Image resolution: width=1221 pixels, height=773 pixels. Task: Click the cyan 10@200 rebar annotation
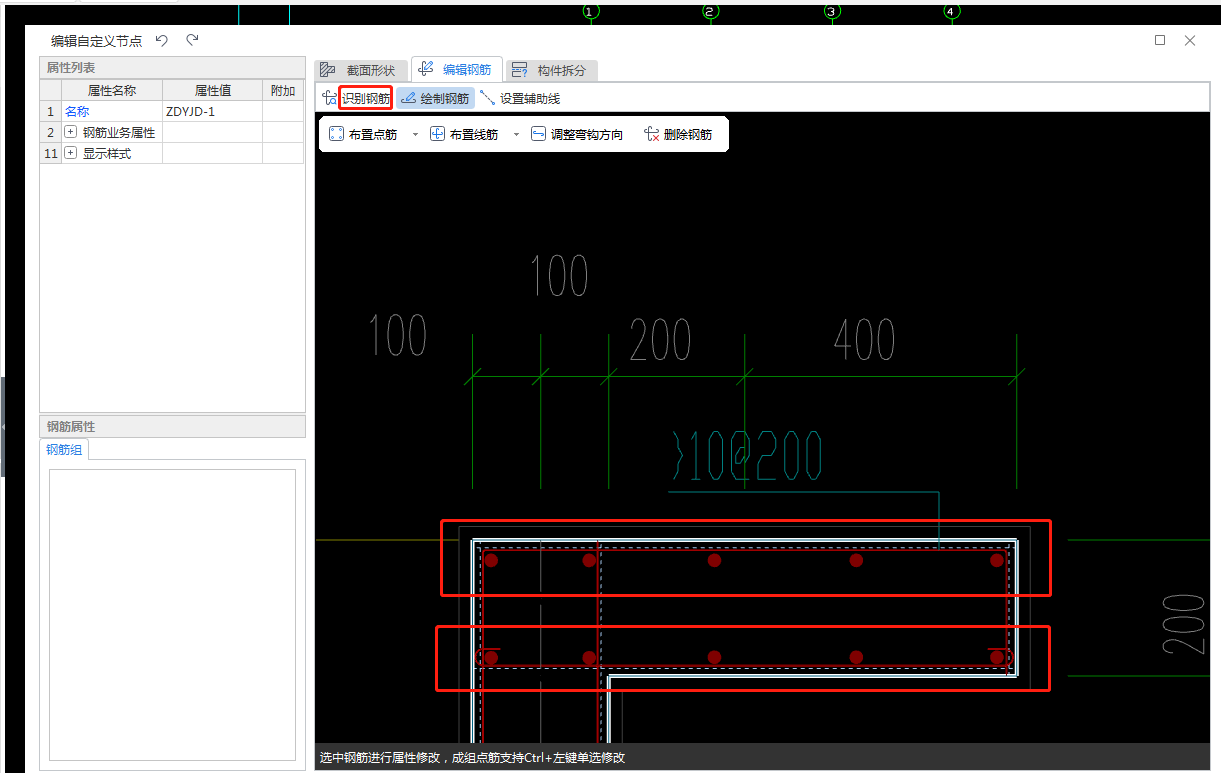click(x=748, y=455)
